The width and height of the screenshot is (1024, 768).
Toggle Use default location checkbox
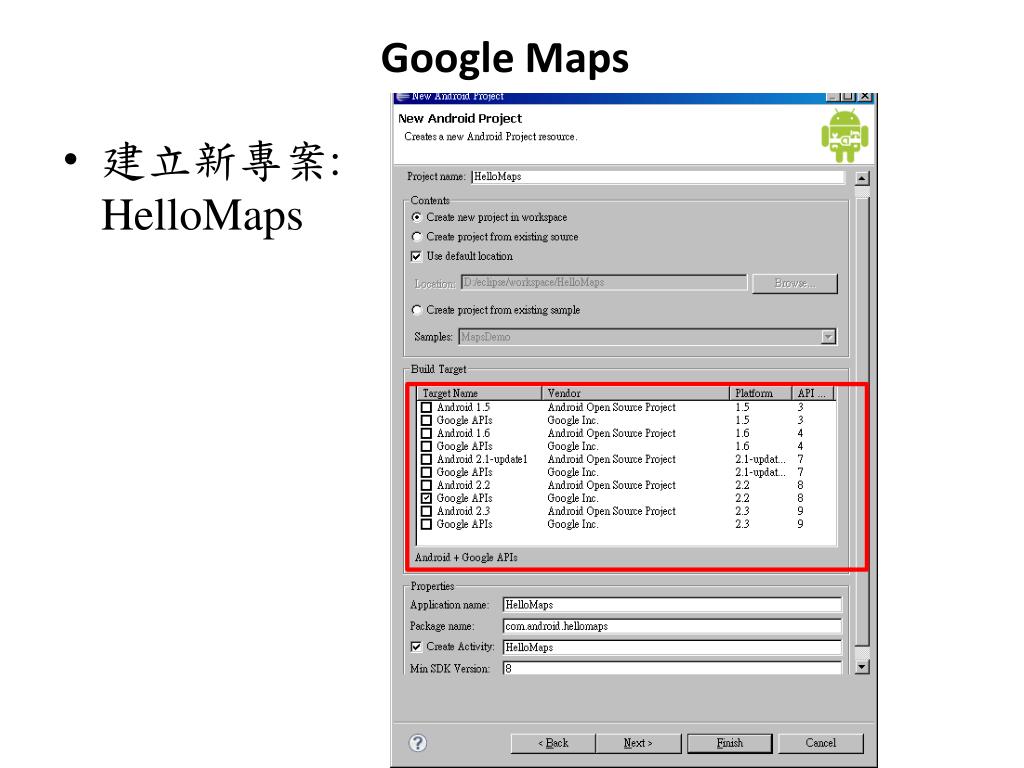(416, 256)
